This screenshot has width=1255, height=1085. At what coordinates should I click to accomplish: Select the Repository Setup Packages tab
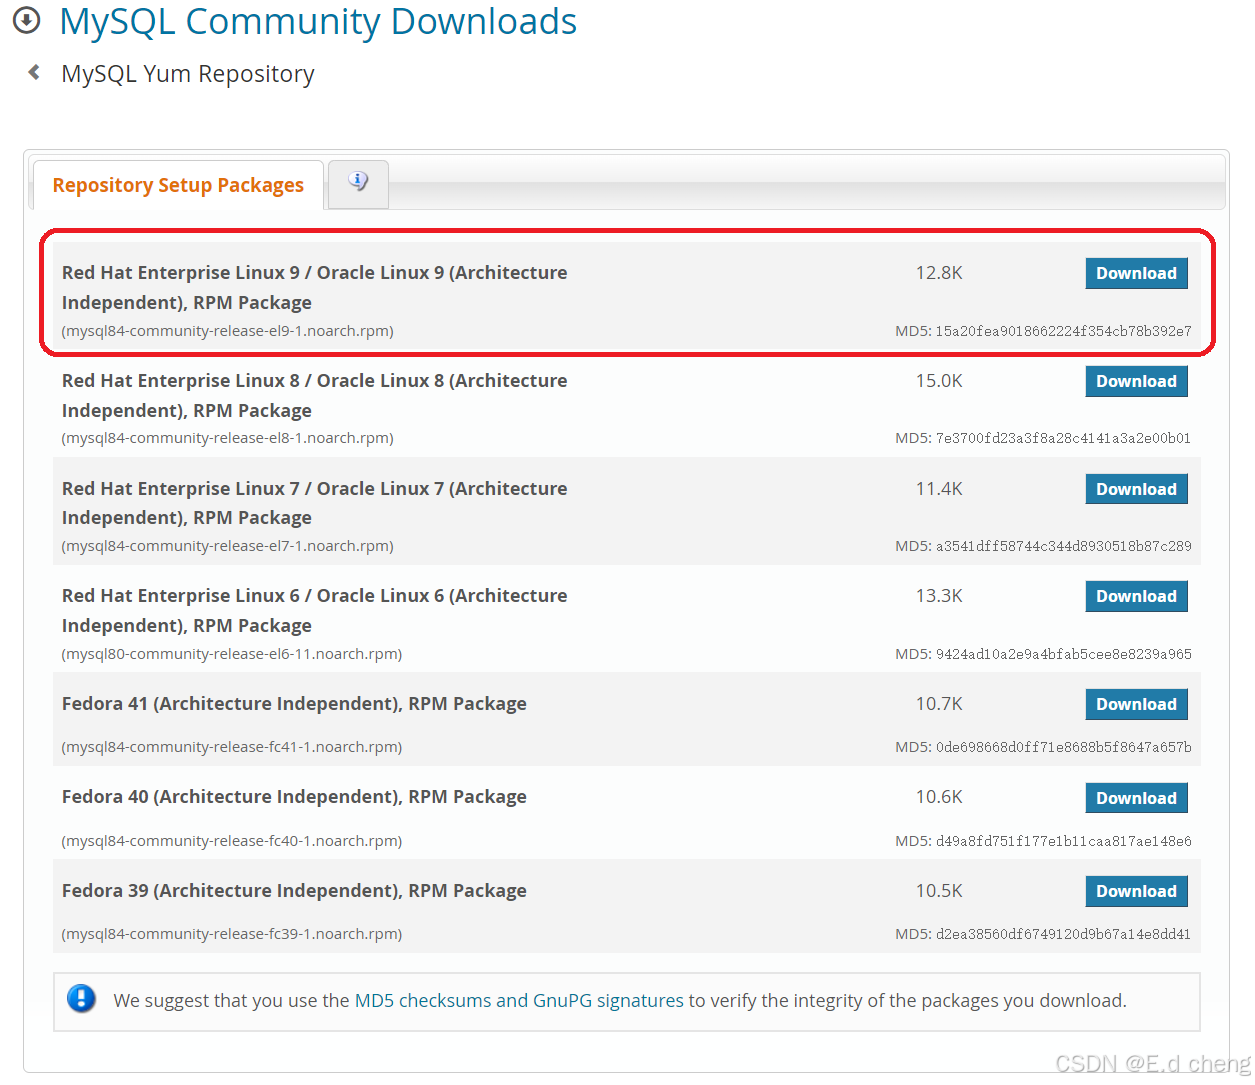click(178, 185)
